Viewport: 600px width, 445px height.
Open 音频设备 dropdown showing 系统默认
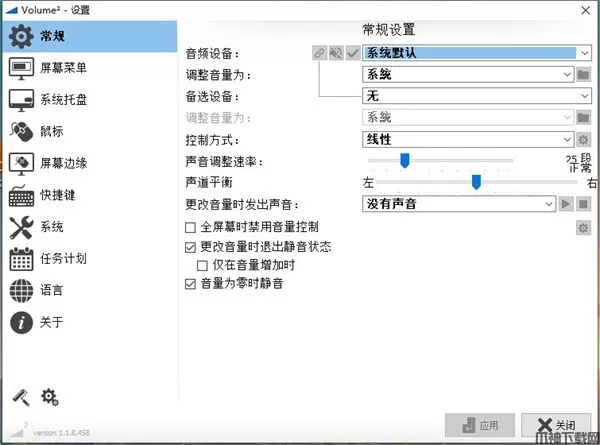(476, 53)
